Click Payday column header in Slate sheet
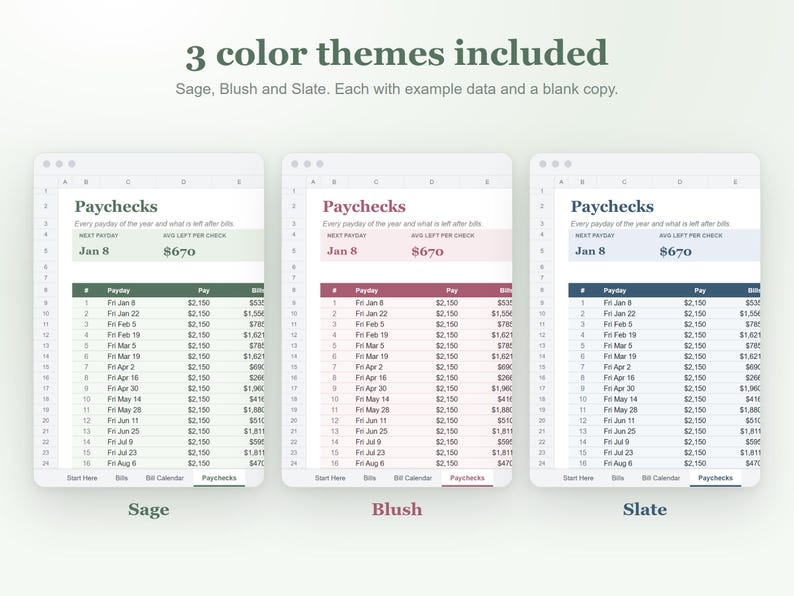Viewport: 794px width, 596px height. (615, 291)
